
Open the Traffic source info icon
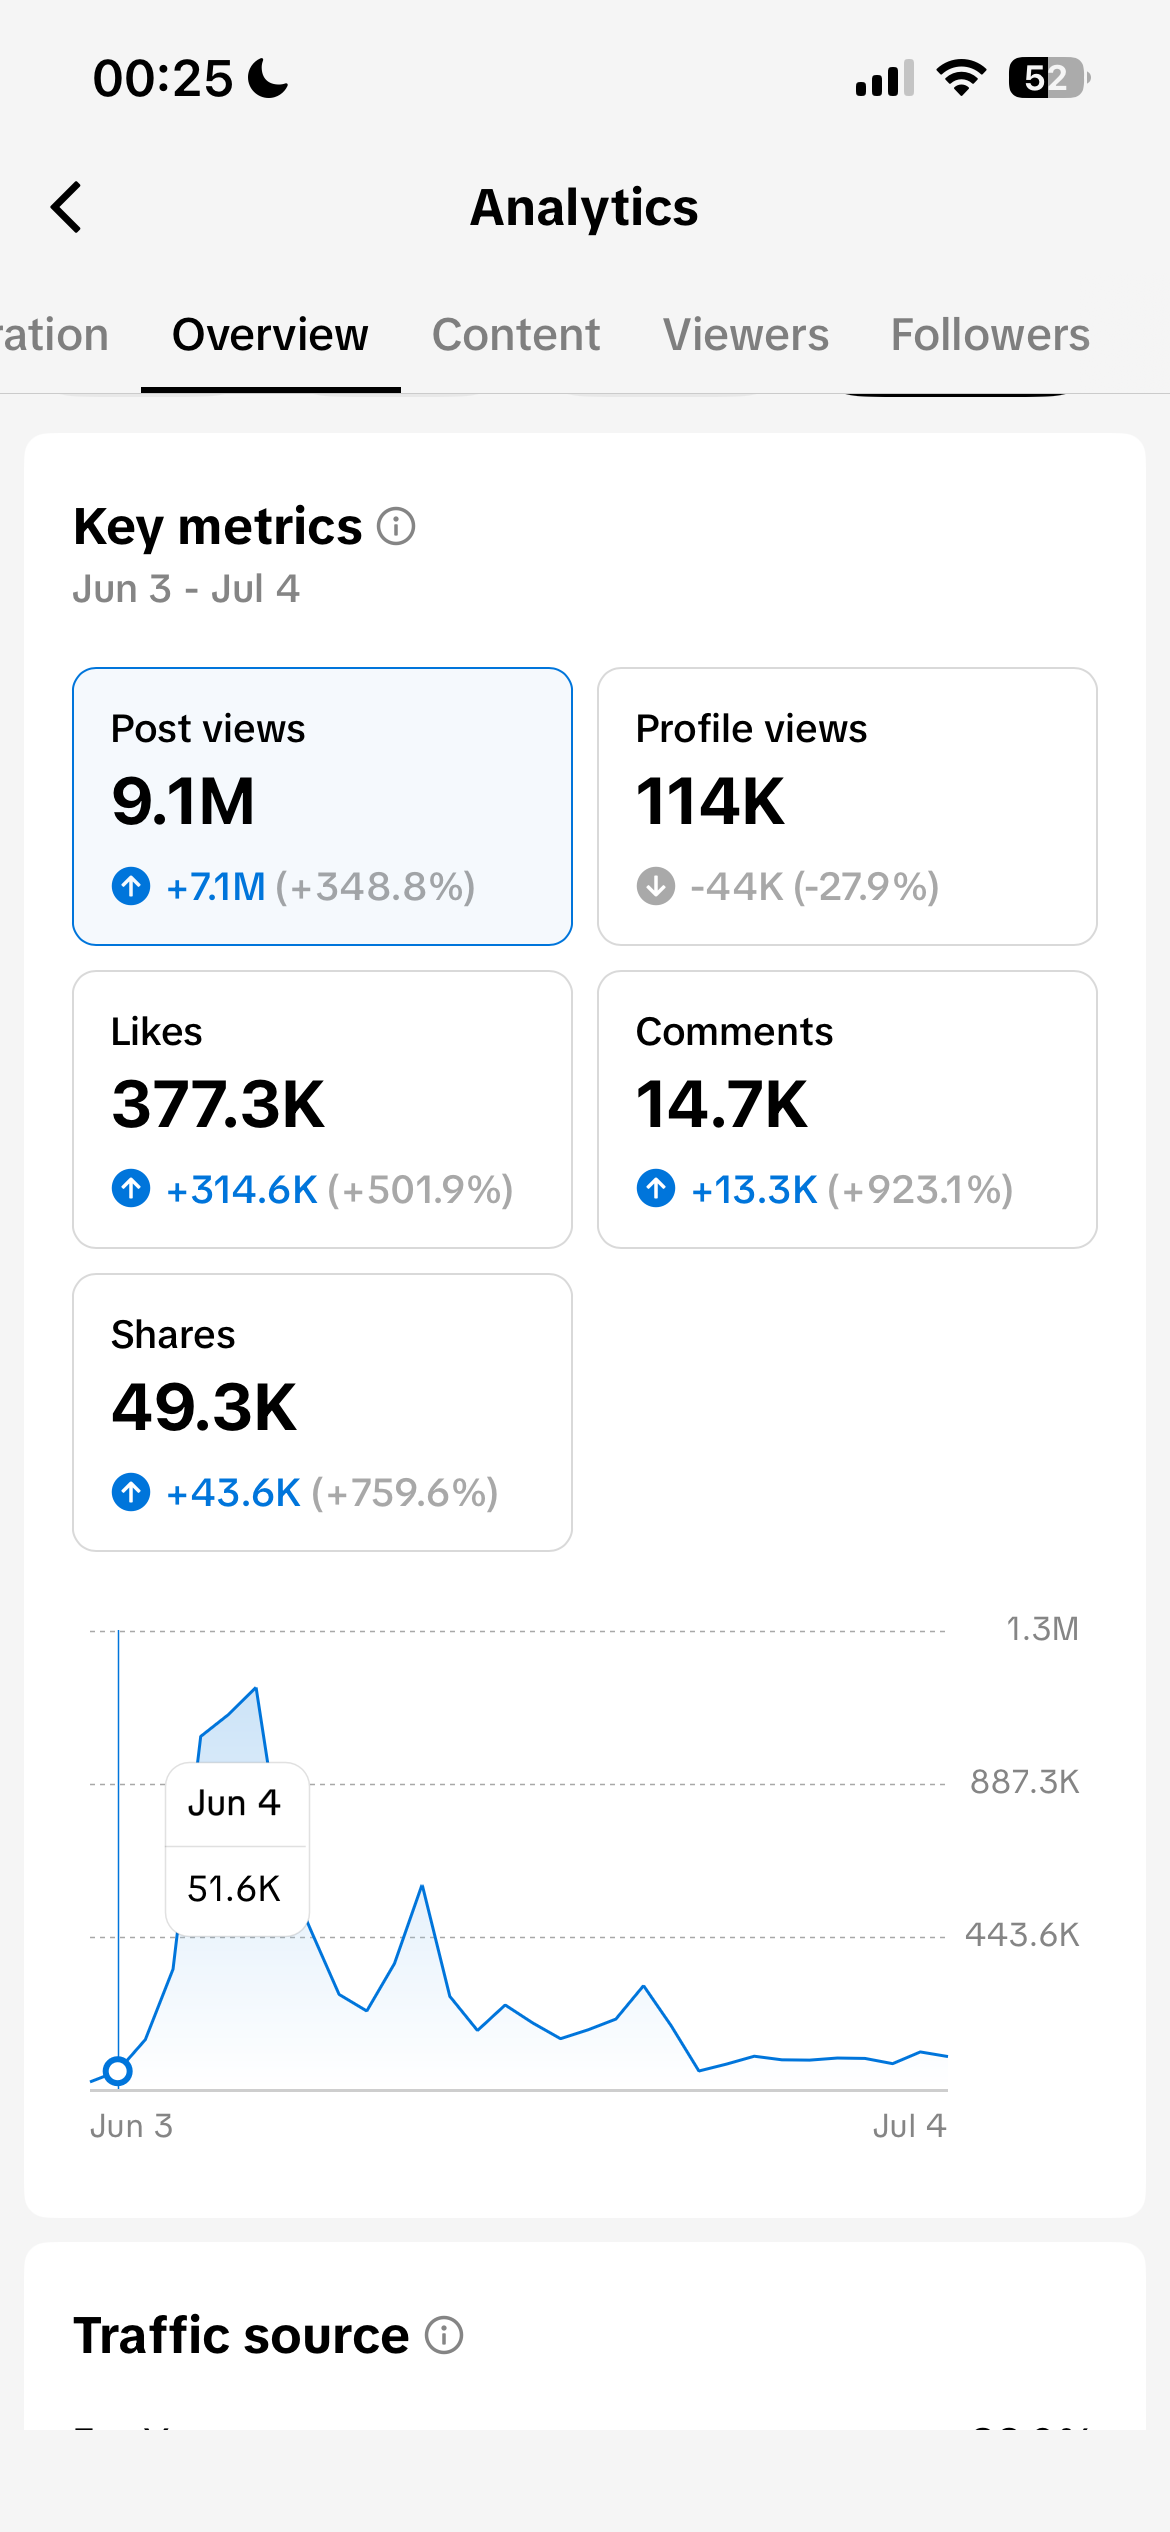coord(444,2336)
